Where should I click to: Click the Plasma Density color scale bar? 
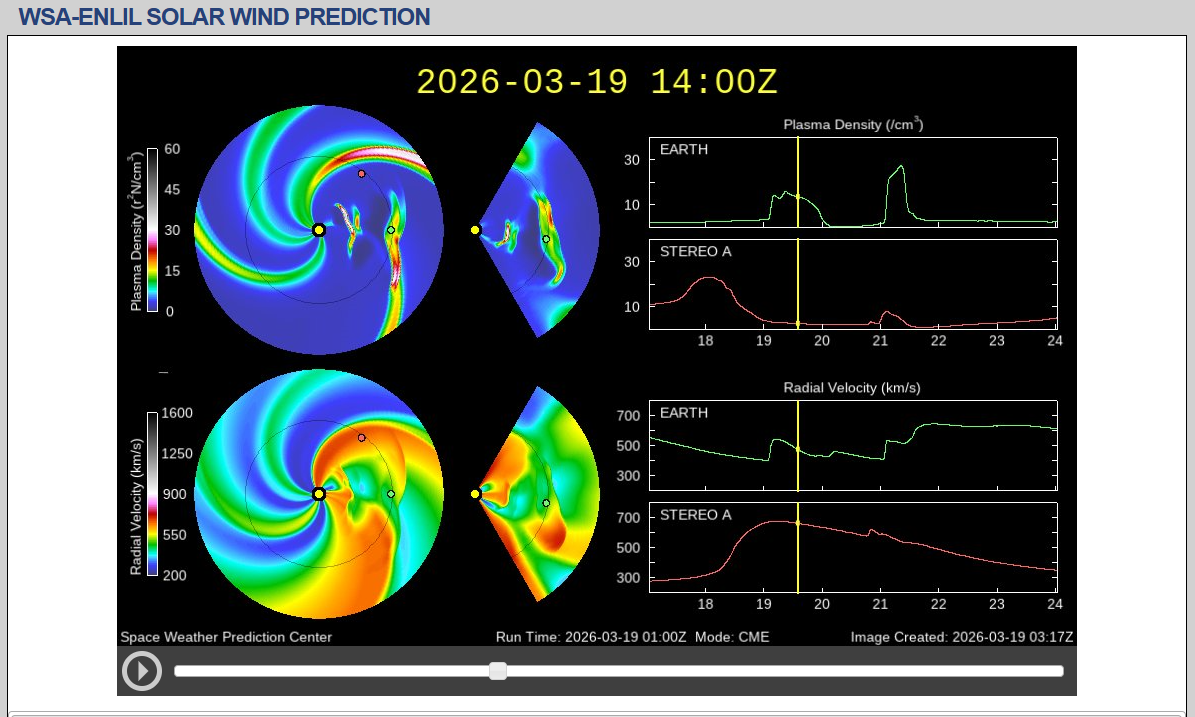pos(152,230)
